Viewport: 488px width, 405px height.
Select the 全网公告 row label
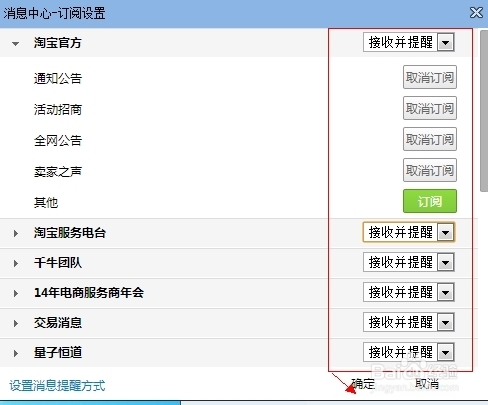pos(58,140)
